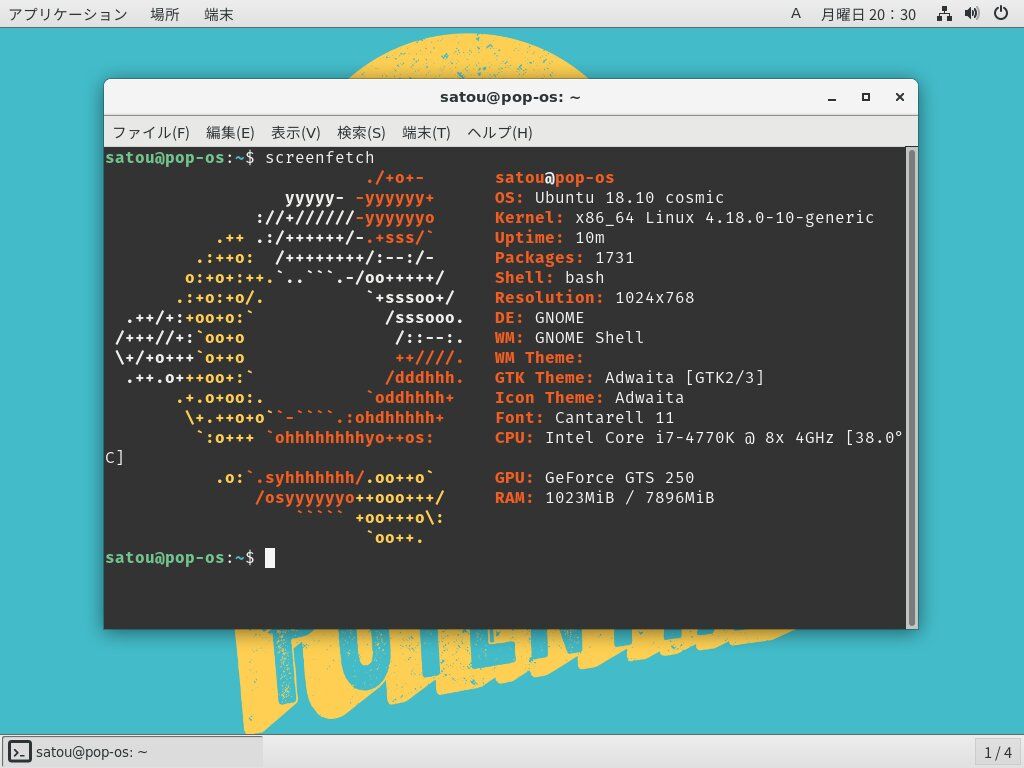Click the Font: Cantarell 11 line
Image resolution: width=1024 pixels, height=768 pixels.
point(584,417)
